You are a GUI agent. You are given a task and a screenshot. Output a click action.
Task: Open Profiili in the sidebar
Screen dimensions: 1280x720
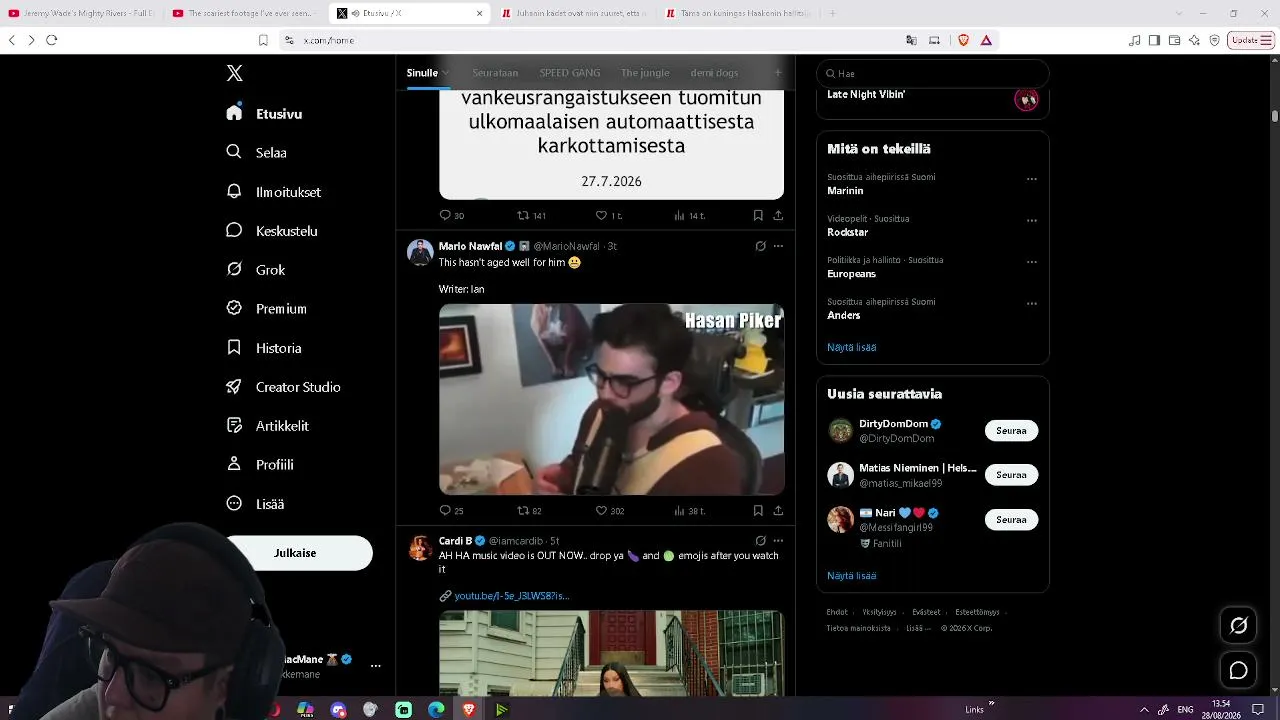click(x=260, y=465)
